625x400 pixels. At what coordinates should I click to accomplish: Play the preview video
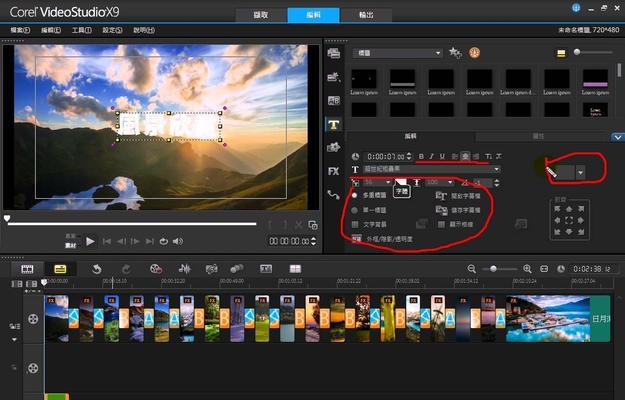[90, 241]
